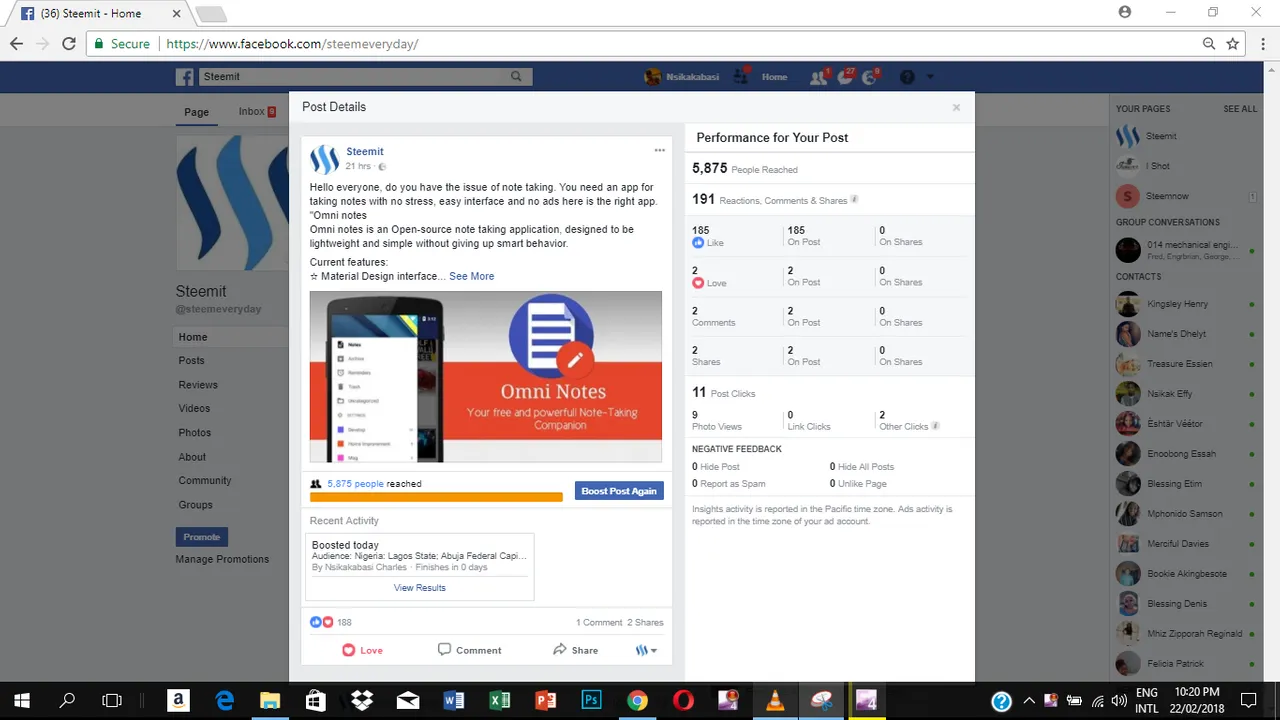Click the Nsikakabasi profile link in top bar
The width and height of the screenshot is (1280, 720).
(682, 76)
